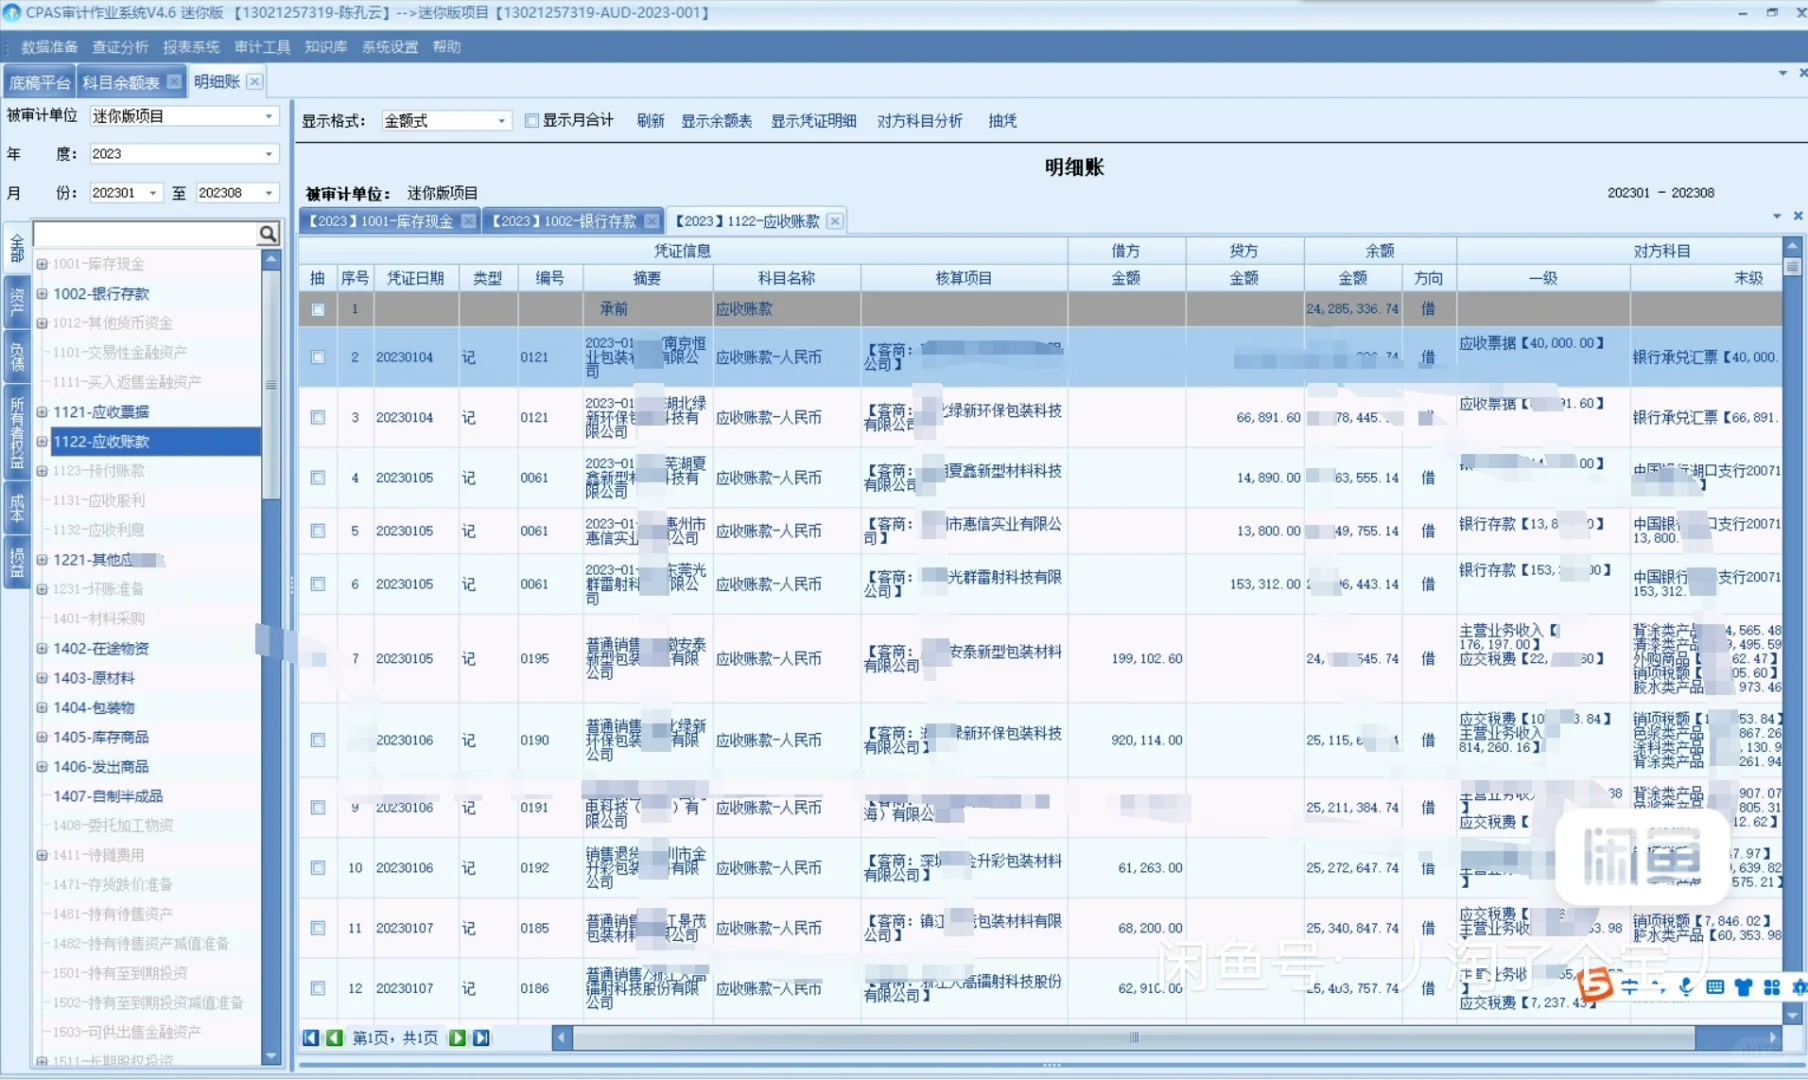
Task: Click the 抽凭 button
Action: pos(1002,121)
